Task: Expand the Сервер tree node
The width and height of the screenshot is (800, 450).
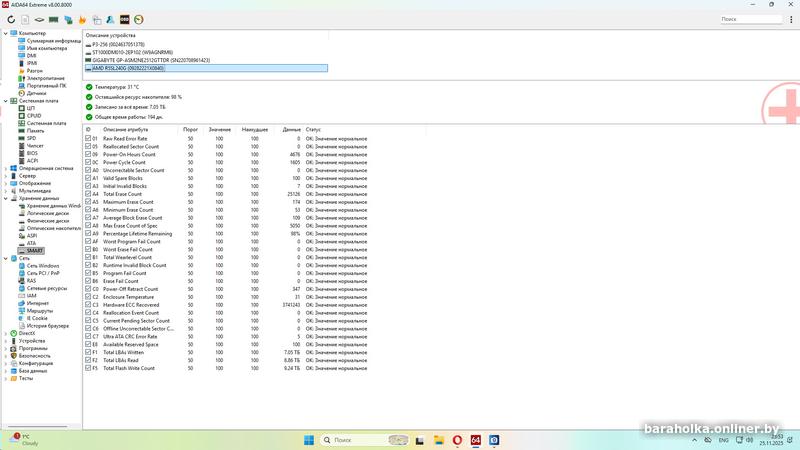Action: pyautogui.click(x=6, y=176)
